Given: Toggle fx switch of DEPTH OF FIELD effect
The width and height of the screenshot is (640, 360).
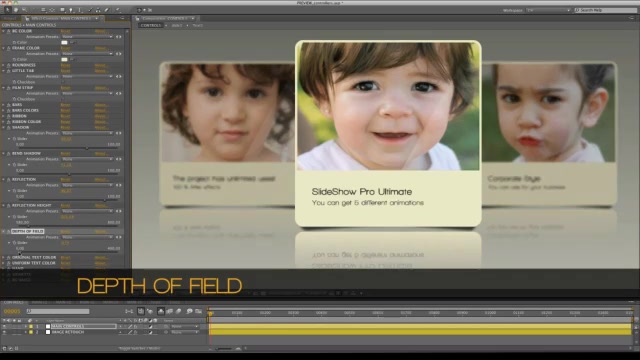Looking at the screenshot, I should pyautogui.click(x=8, y=231).
